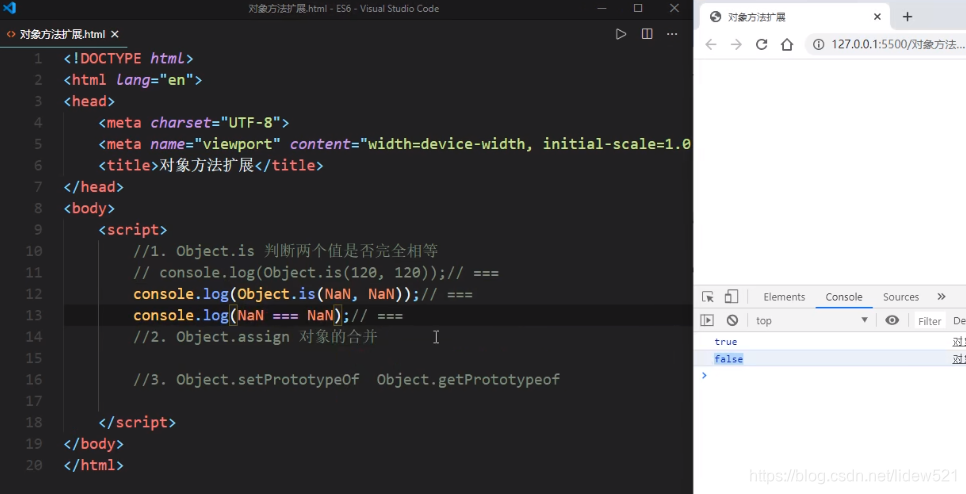The height and width of the screenshot is (494, 966).
Task: Open editor More Actions ellipsis
Action: pyautogui.click(x=672, y=34)
